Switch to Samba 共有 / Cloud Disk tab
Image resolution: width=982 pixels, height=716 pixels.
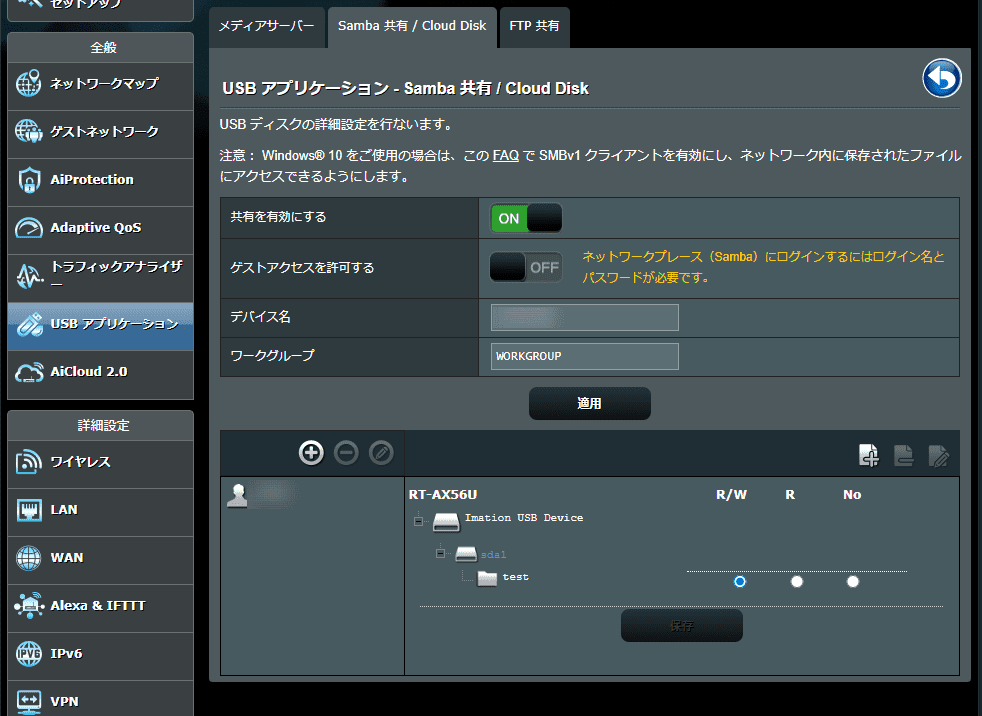point(412,26)
